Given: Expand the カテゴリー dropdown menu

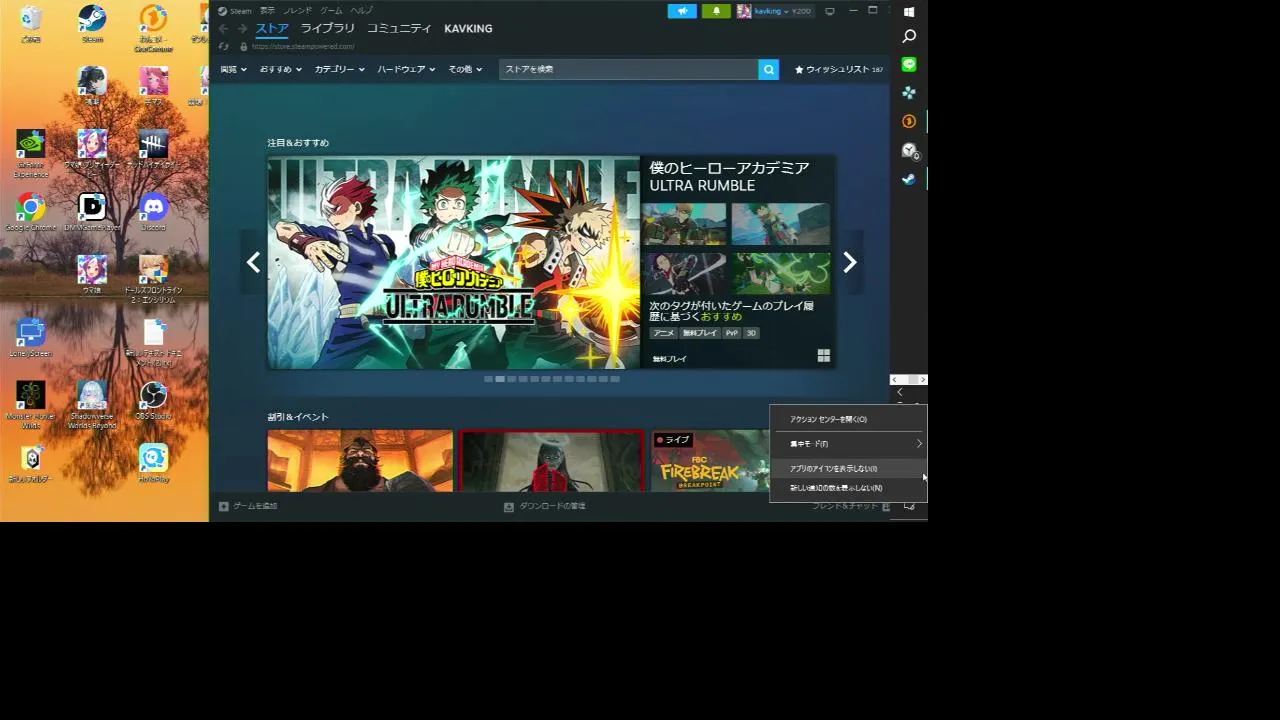Looking at the screenshot, I should click(339, 69).
